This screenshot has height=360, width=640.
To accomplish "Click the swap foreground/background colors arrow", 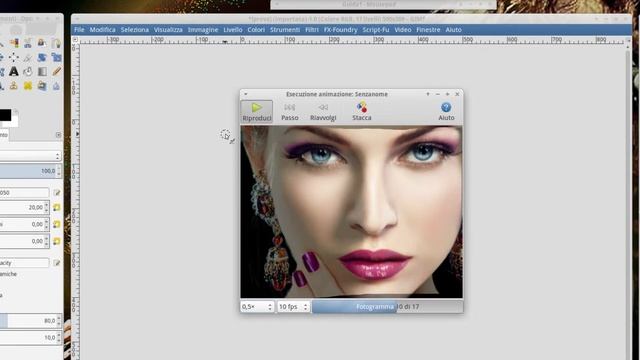I will point(16,111).
